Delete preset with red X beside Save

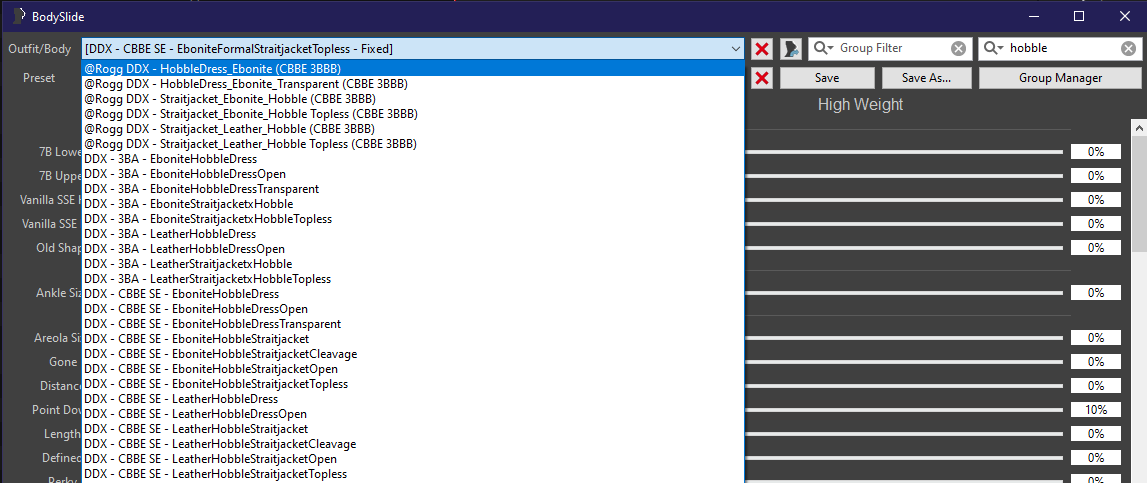[762, 78]
